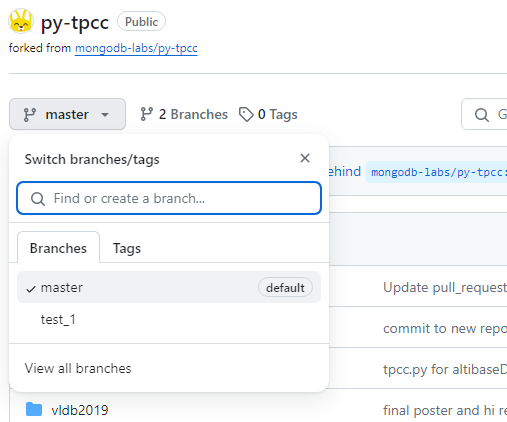This screenshot has height=422, width=507.
Task: Click the repository owner avatar
Action: click(21, 21)
